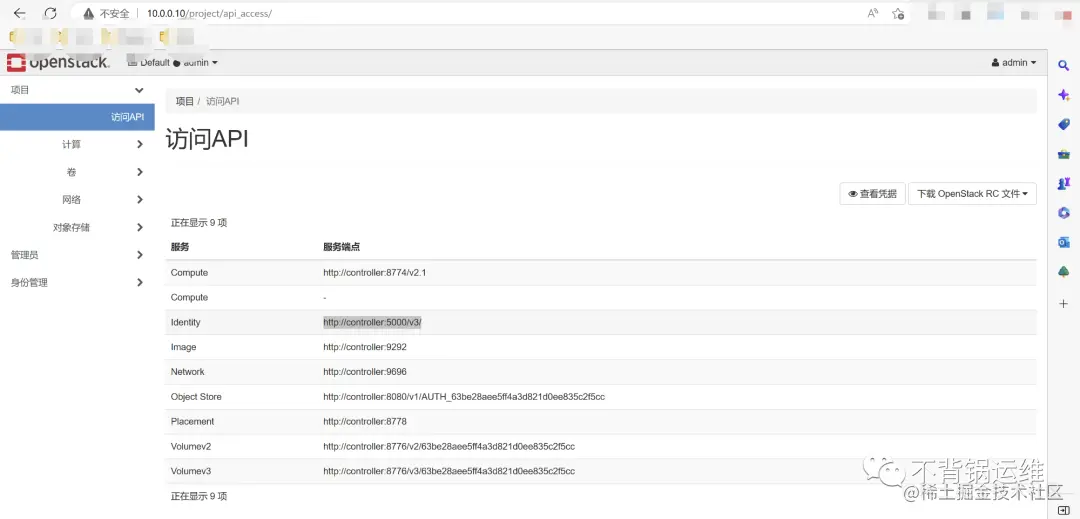Screen dimensions: 1080x519
Task: Select the Placement service name cell
Action: click(x=192, y=421)
